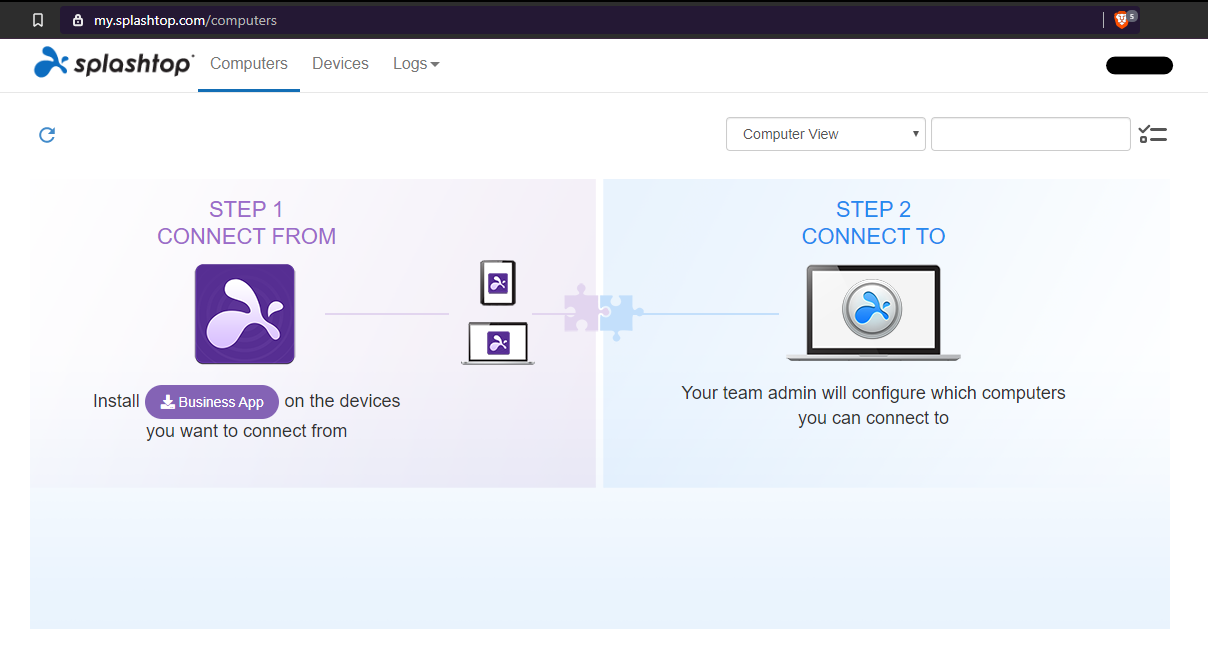The height and width of the screenshot is (658, 1208).
Task: Click the small laptop icon in Step 1
Action: (497, 342)
